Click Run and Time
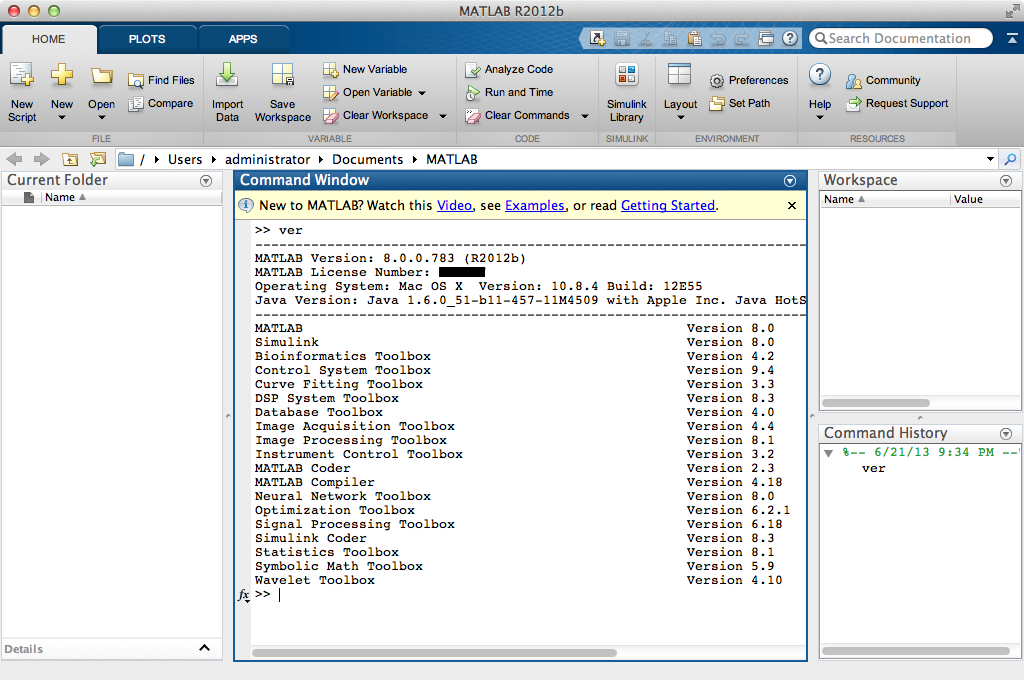Screen dimensions: 1024x680 (509, 93)
